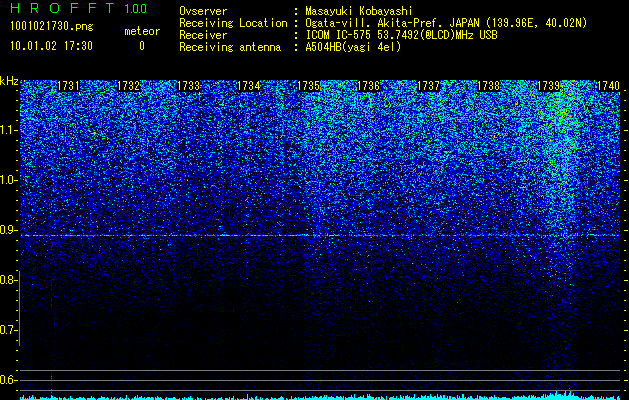Click the 1734 time marker

[x=249, y=86]
